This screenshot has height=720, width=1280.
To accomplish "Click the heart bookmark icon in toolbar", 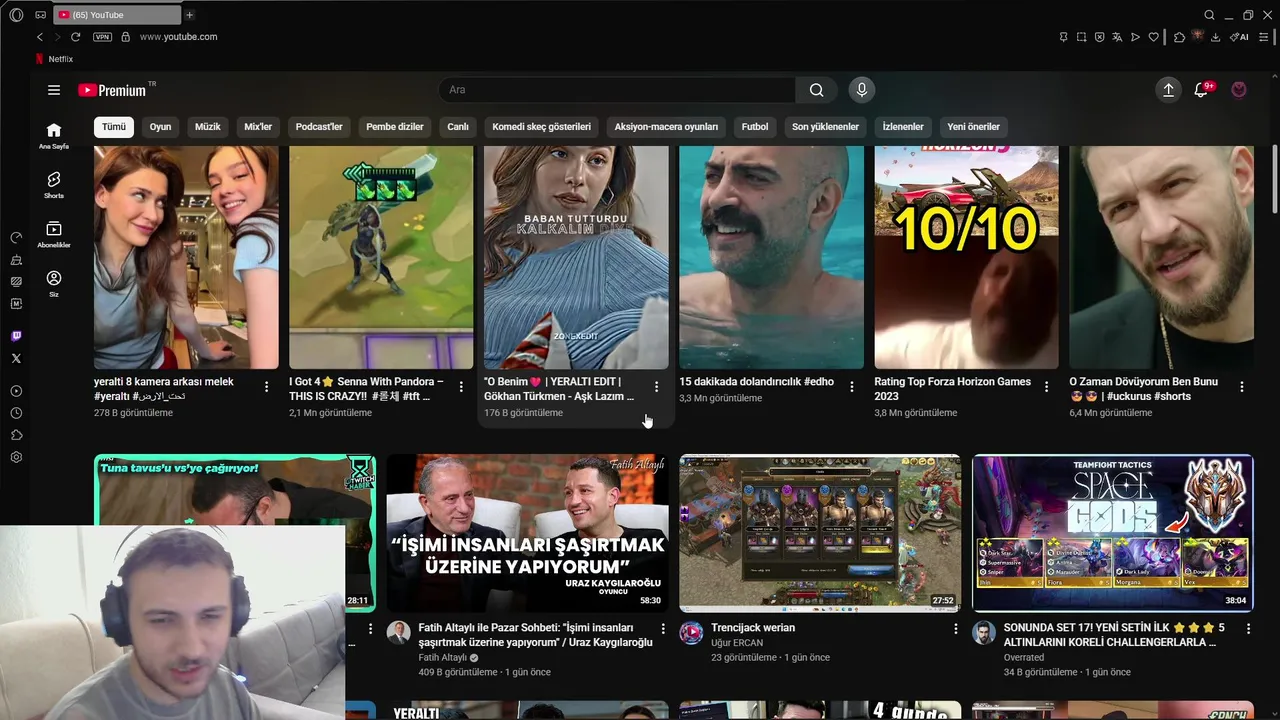I will (1153, 37).
